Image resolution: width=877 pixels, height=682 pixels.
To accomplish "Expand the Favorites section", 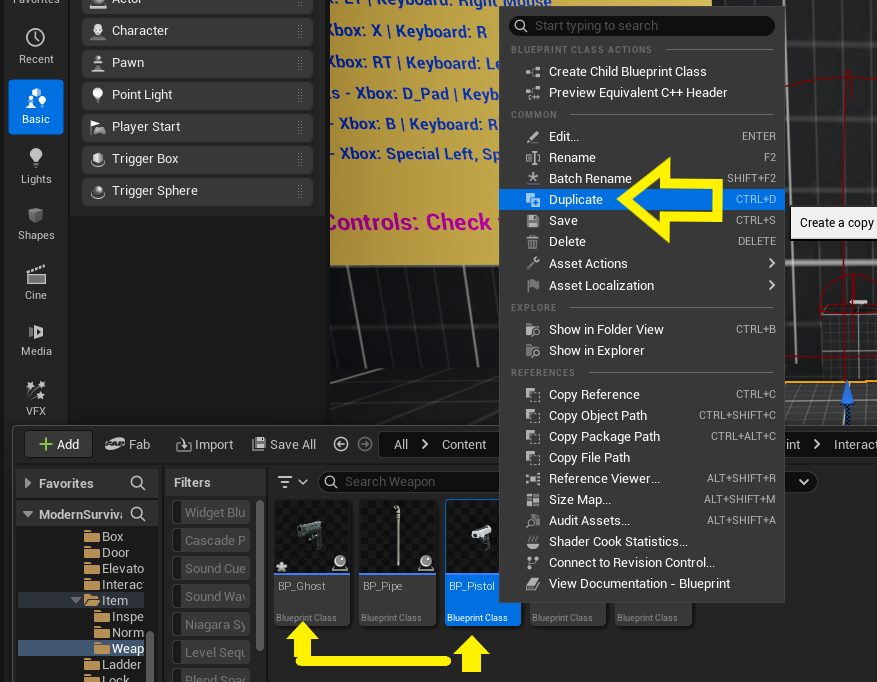I will pos(28,483).
